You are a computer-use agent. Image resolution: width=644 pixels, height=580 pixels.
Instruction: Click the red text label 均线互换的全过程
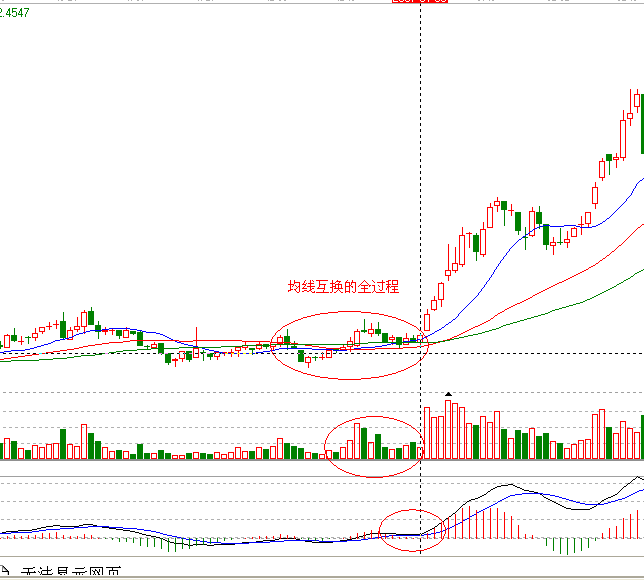pos(343,287)
